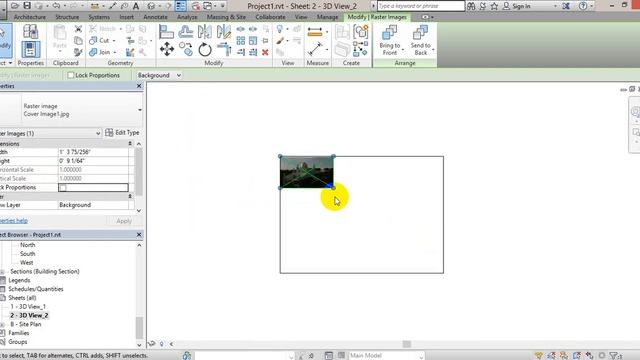Expand Sections (Building Section) node

[2, 272]
